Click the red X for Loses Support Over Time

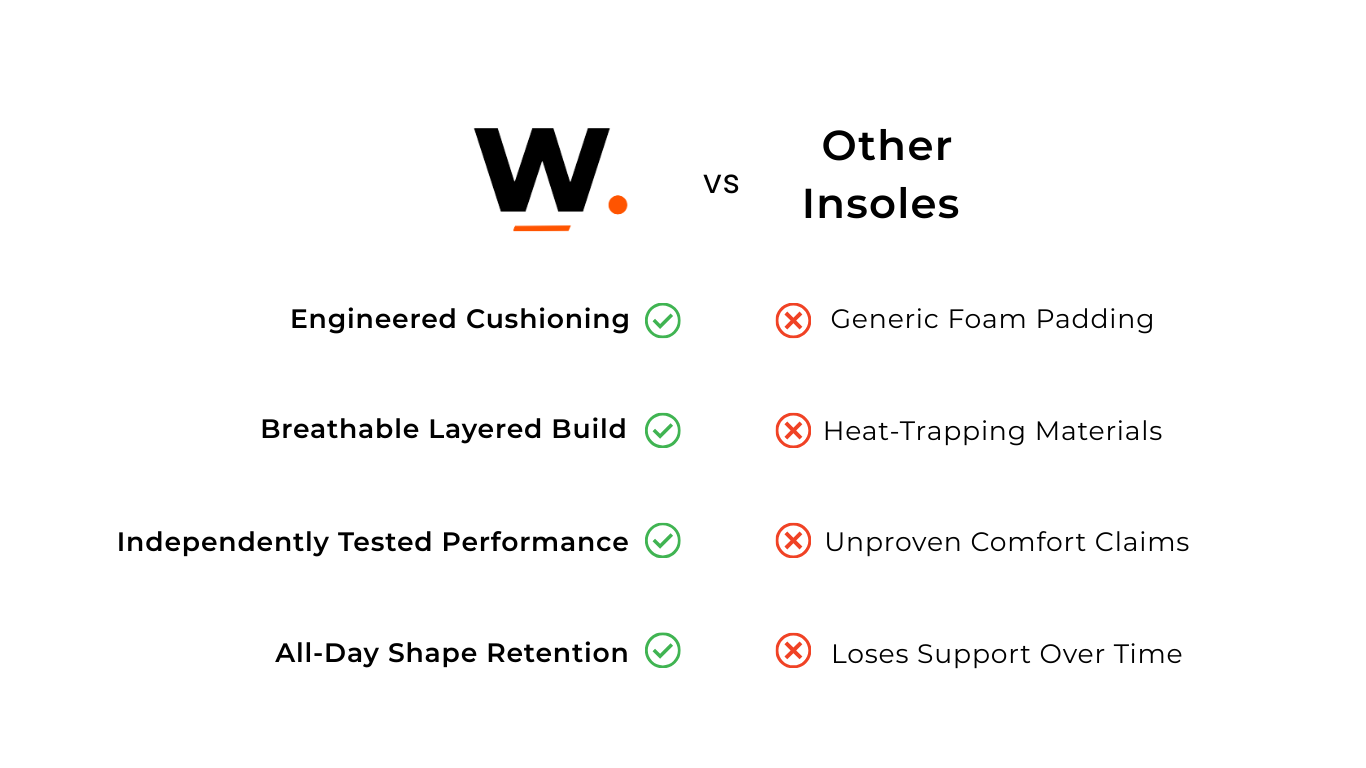793,651
